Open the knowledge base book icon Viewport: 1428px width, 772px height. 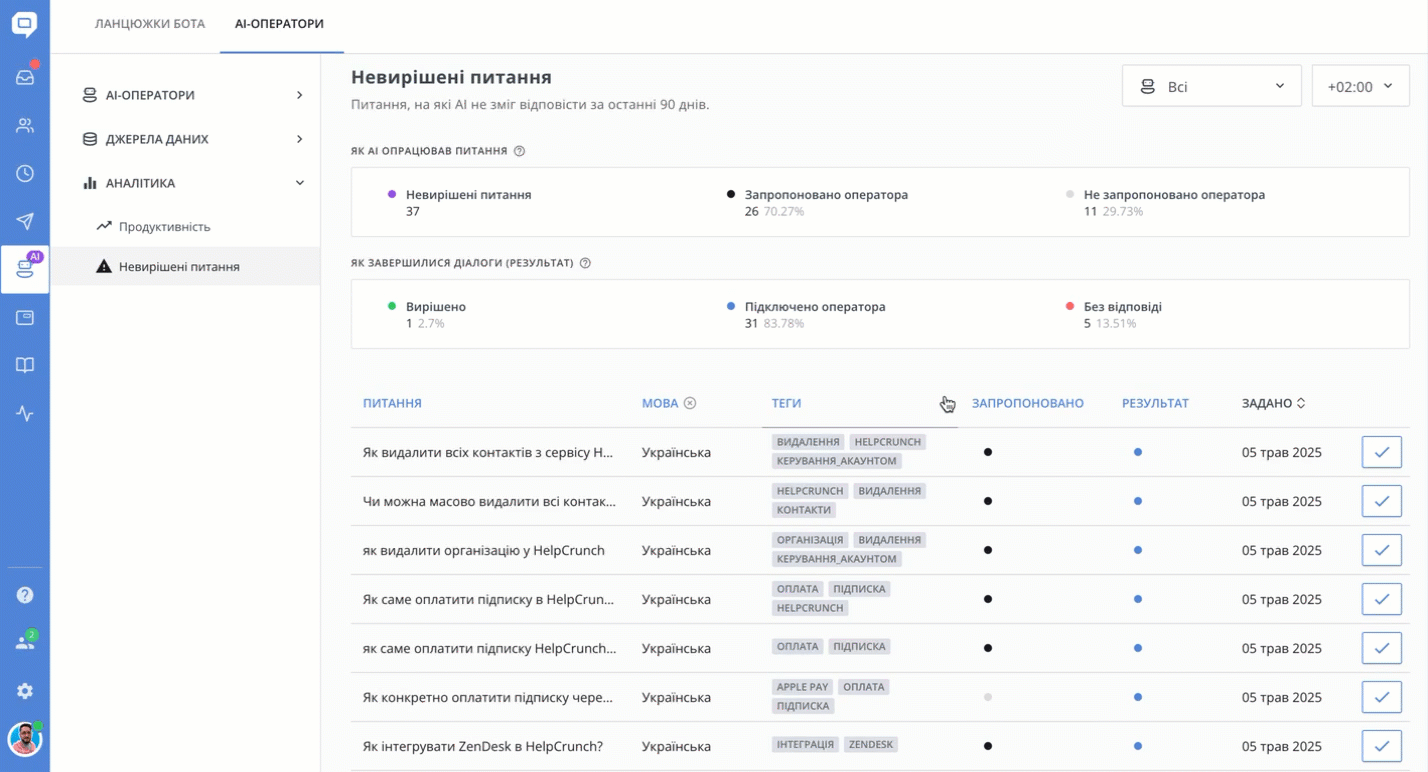25,365
